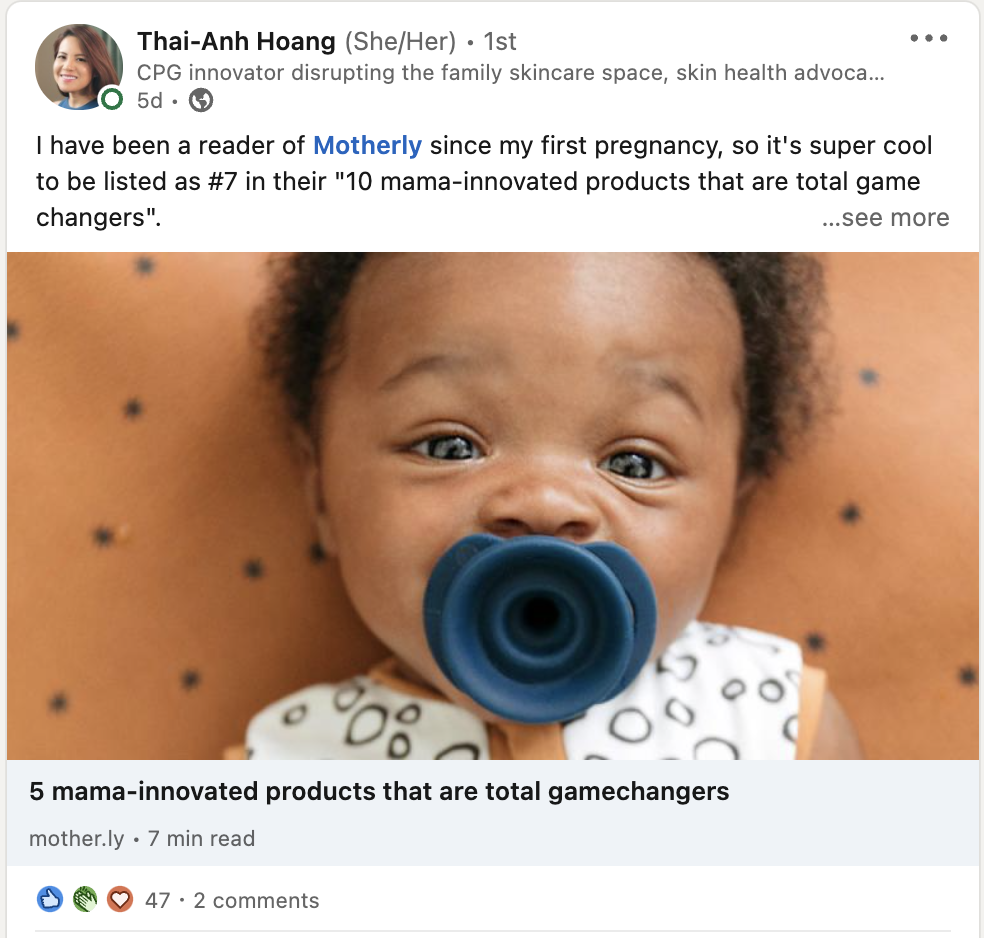Screen dimensions: 984x938
Task: Click the red heart Love reaction icon
Action: 120,899
